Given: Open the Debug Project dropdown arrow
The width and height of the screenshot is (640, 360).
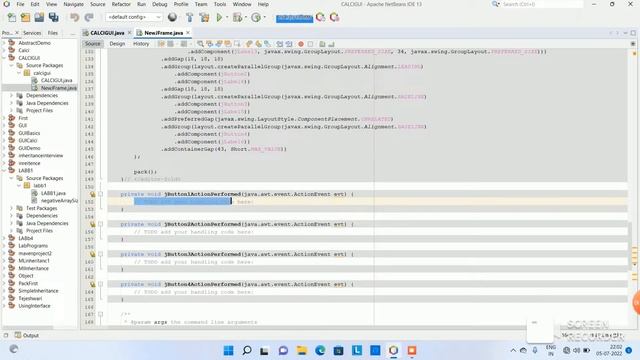Looking at the screenshot, I should [x=246, y=17].
